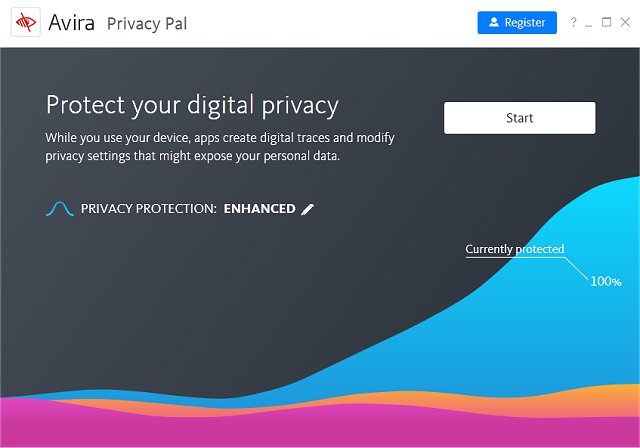Click the 100% protection value
Image resolution: width=640 pixels, height=448 pixels.
[x=605, y=281]
